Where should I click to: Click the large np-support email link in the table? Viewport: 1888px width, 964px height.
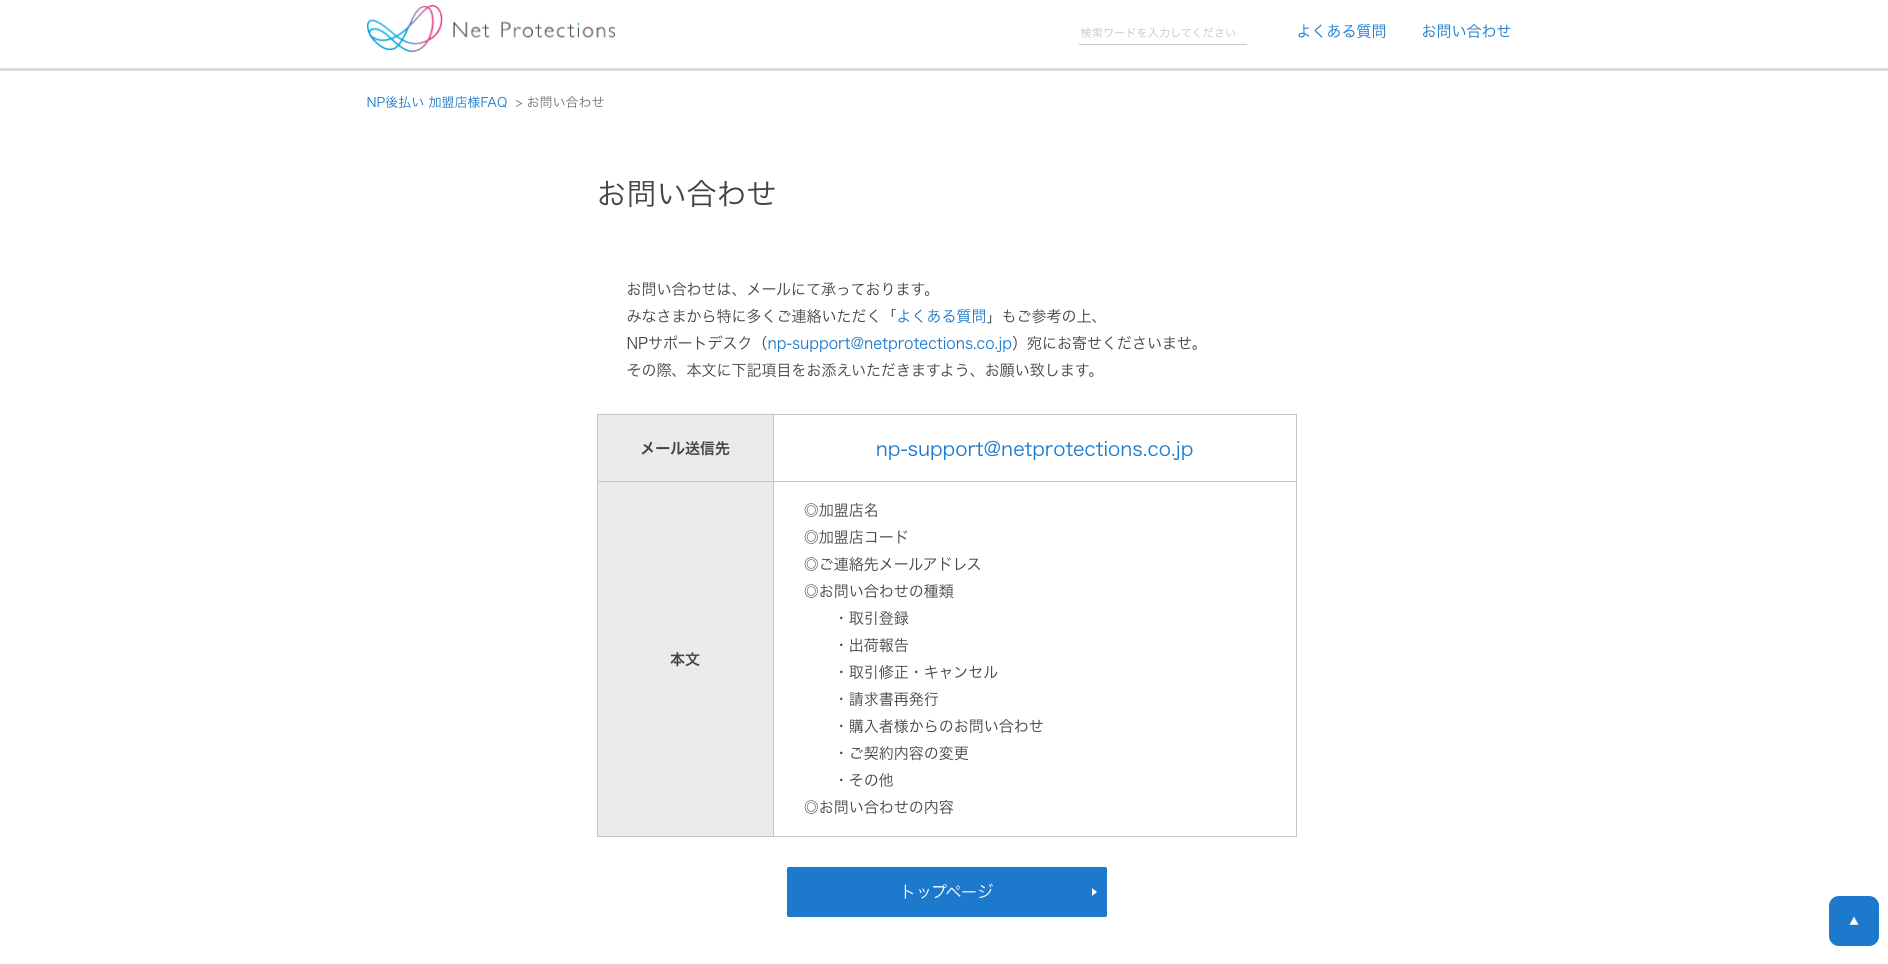(1034, 449)
